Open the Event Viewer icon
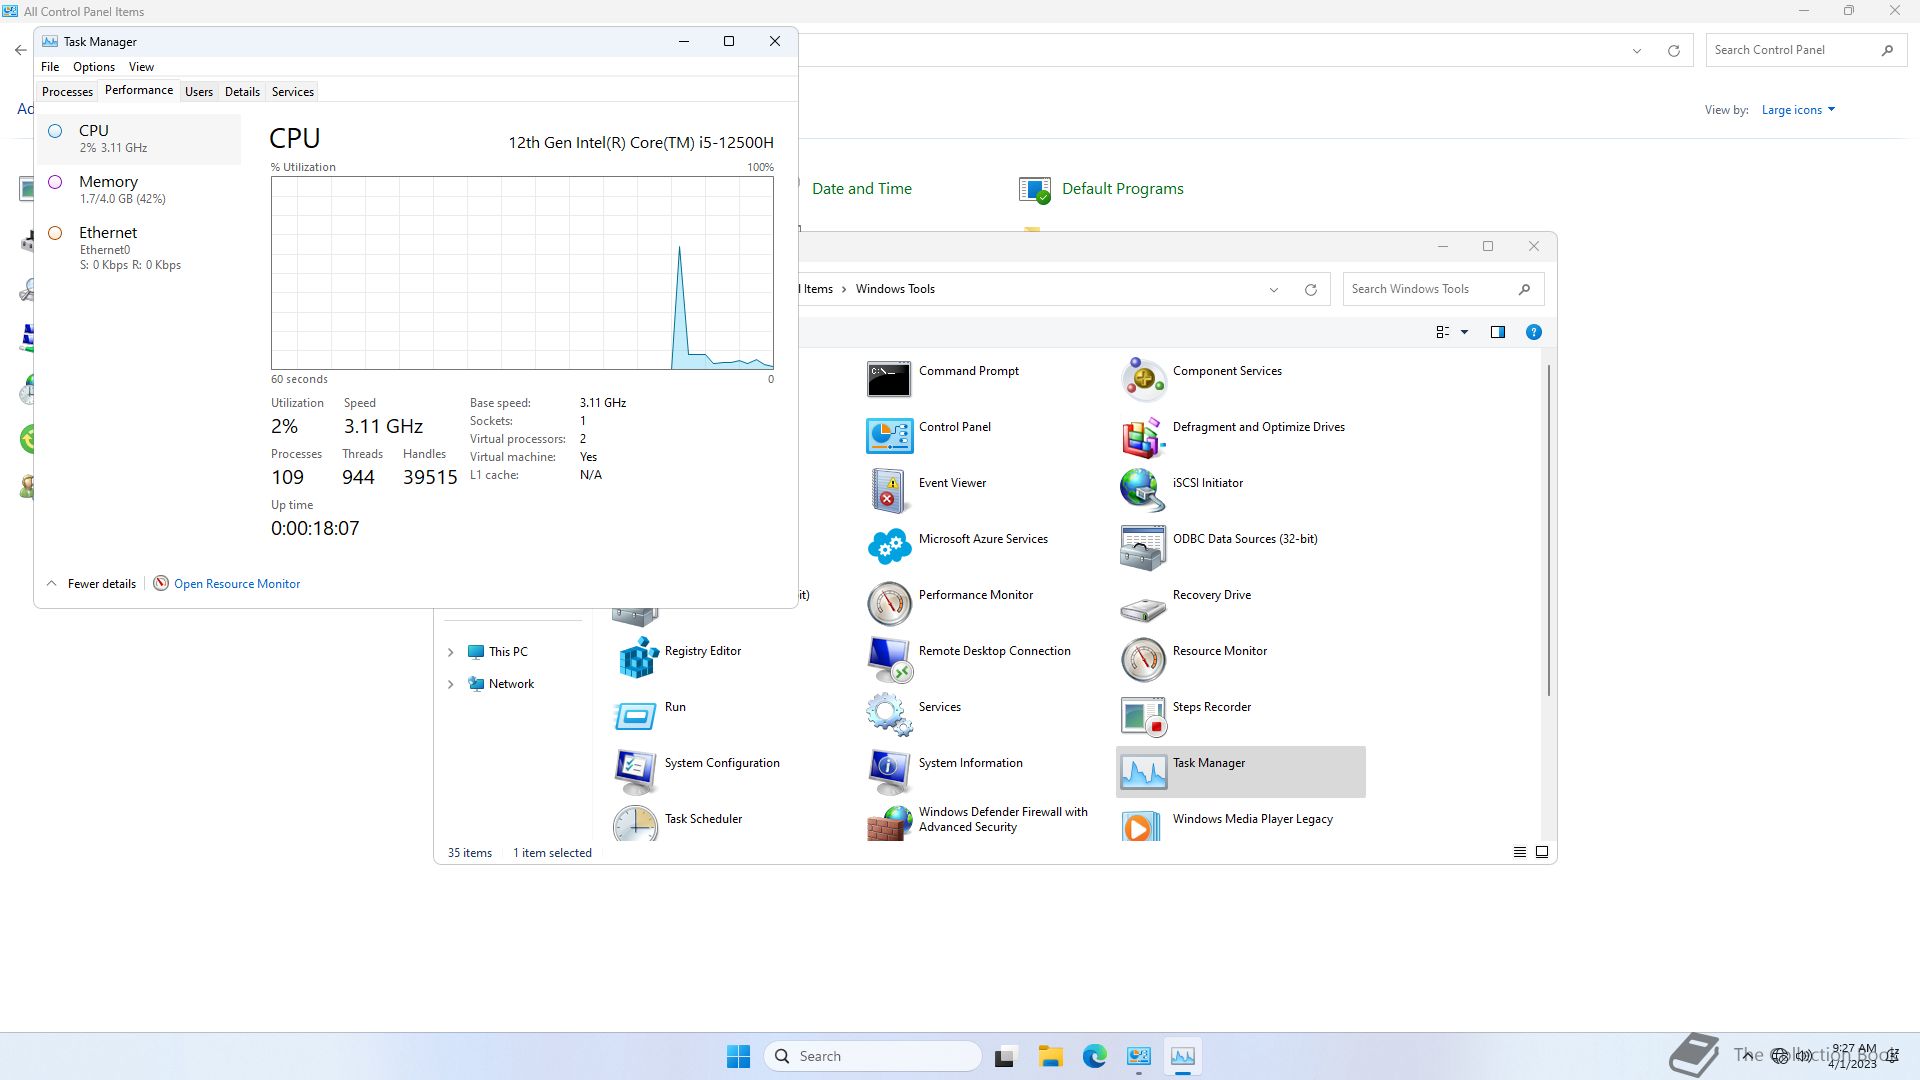This screenshot has width=1920, height=1080. pos(888,491)
